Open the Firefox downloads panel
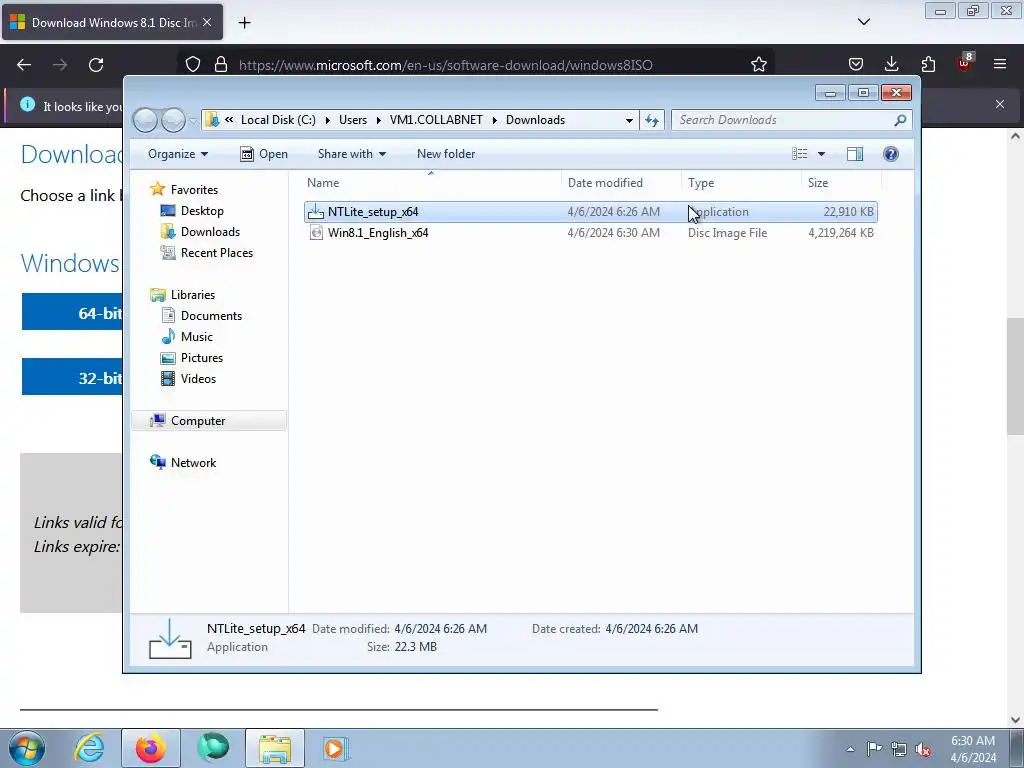Screen dimensions: 1024x768 click(891, 64)
